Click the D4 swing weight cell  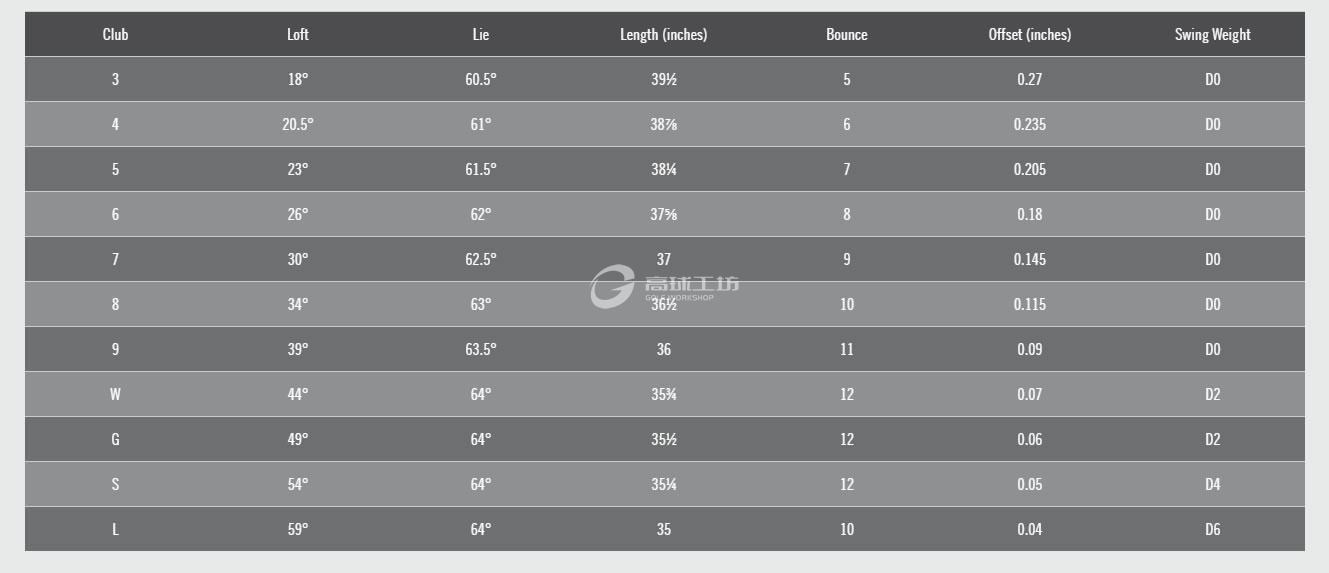(x=1212, y=484)
